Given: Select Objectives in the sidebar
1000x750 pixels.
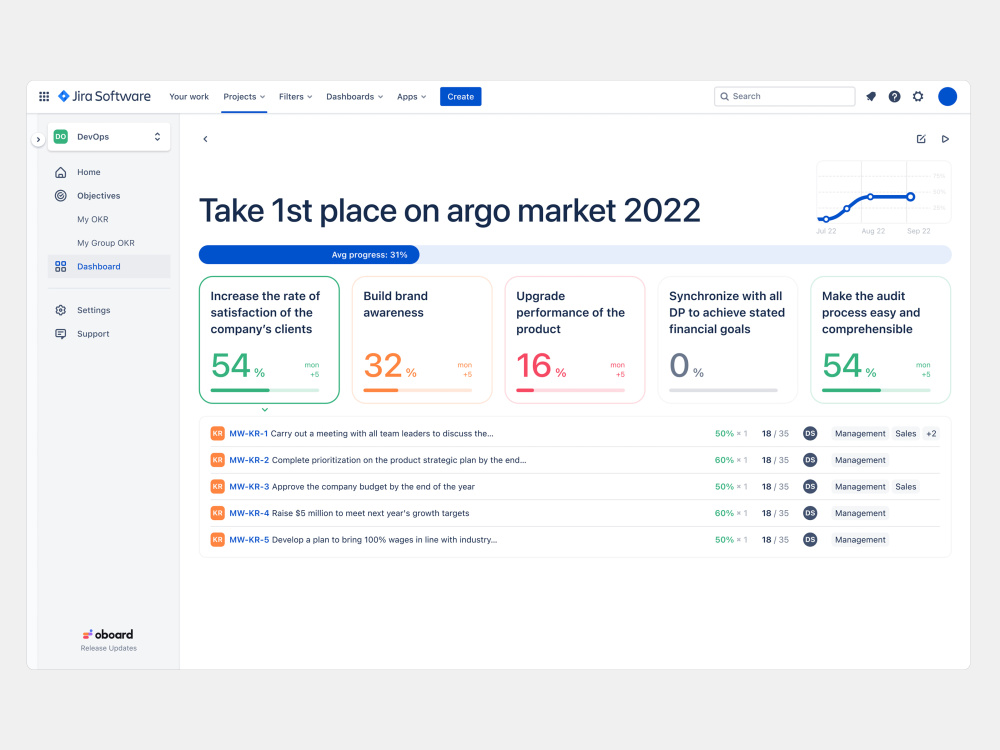Looking at the screenshot, I should (x=98, y=196).
